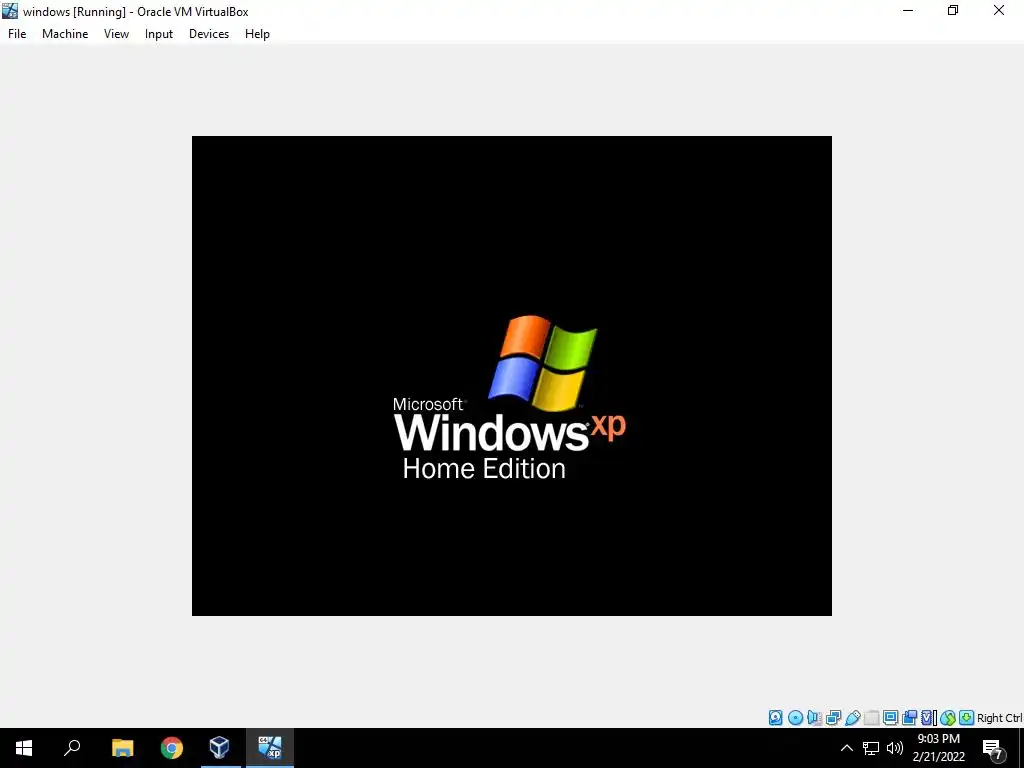Viewport: 1024px width, 768px height.
Task: Close the VirtualBox VM window
Action: 999,10
